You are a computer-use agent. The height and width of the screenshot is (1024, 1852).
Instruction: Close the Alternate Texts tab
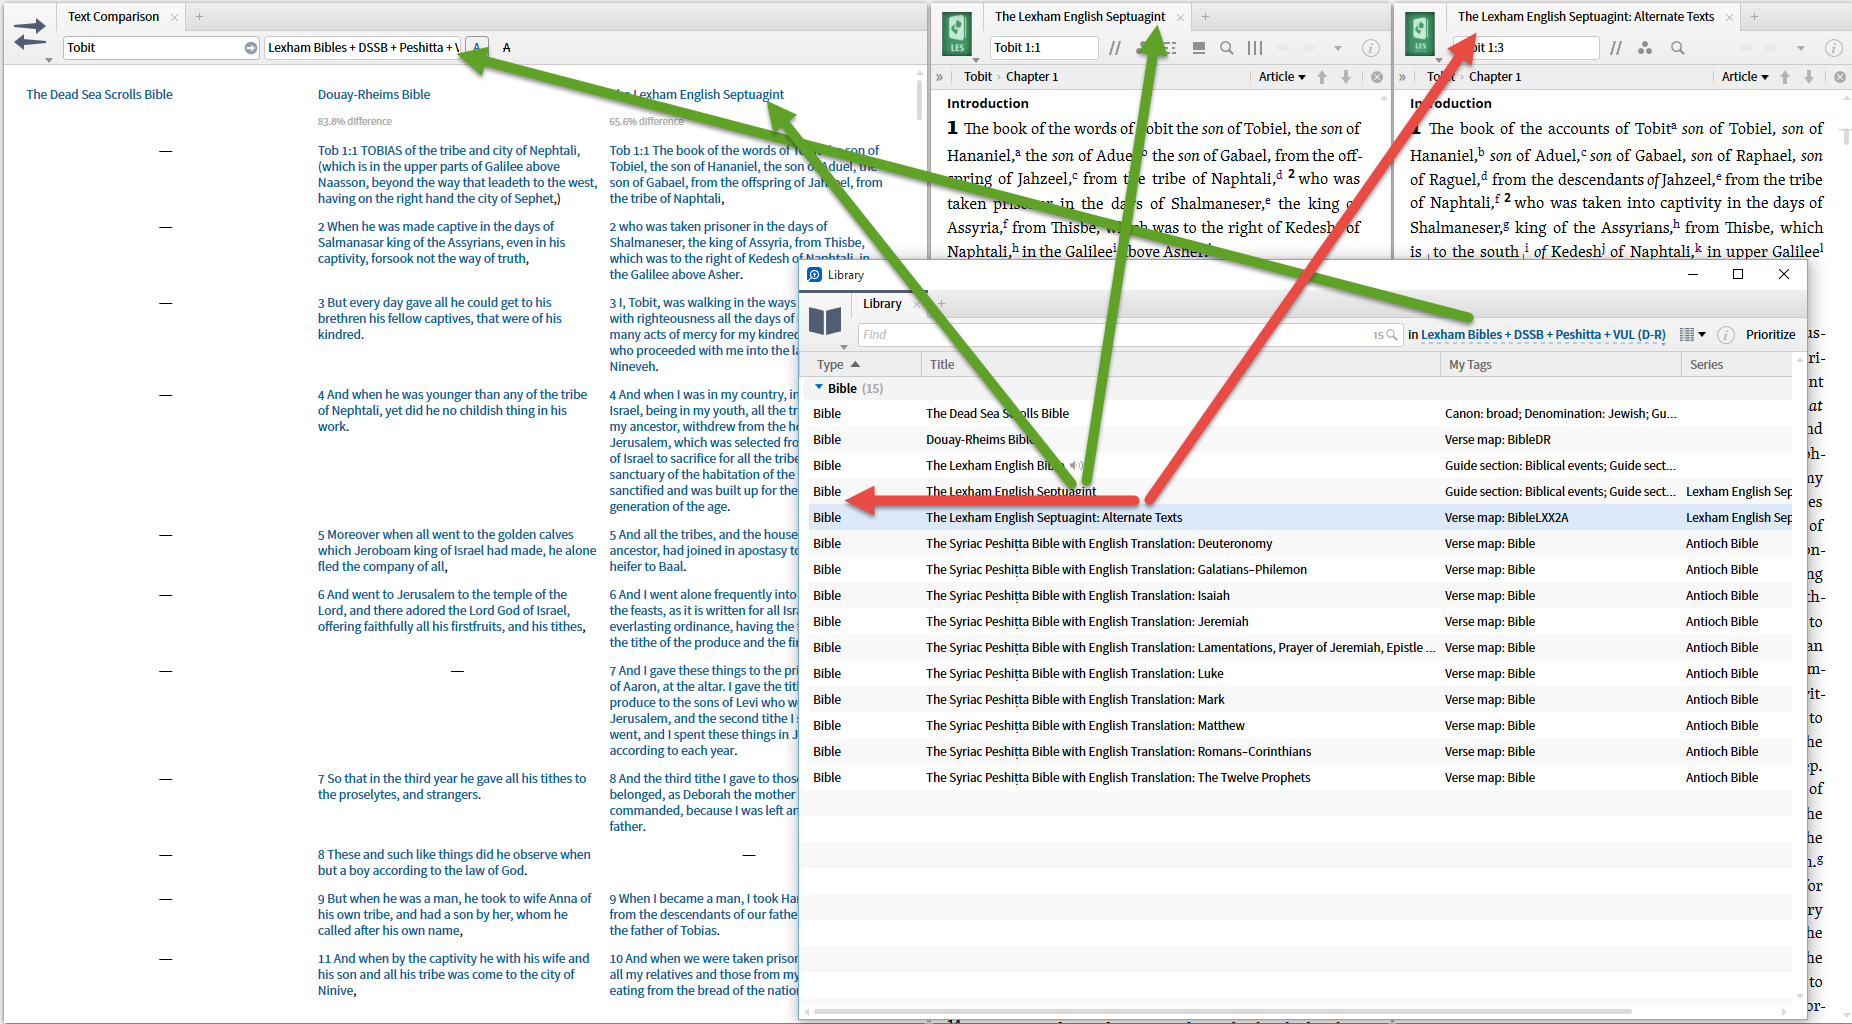point(1729,17)
